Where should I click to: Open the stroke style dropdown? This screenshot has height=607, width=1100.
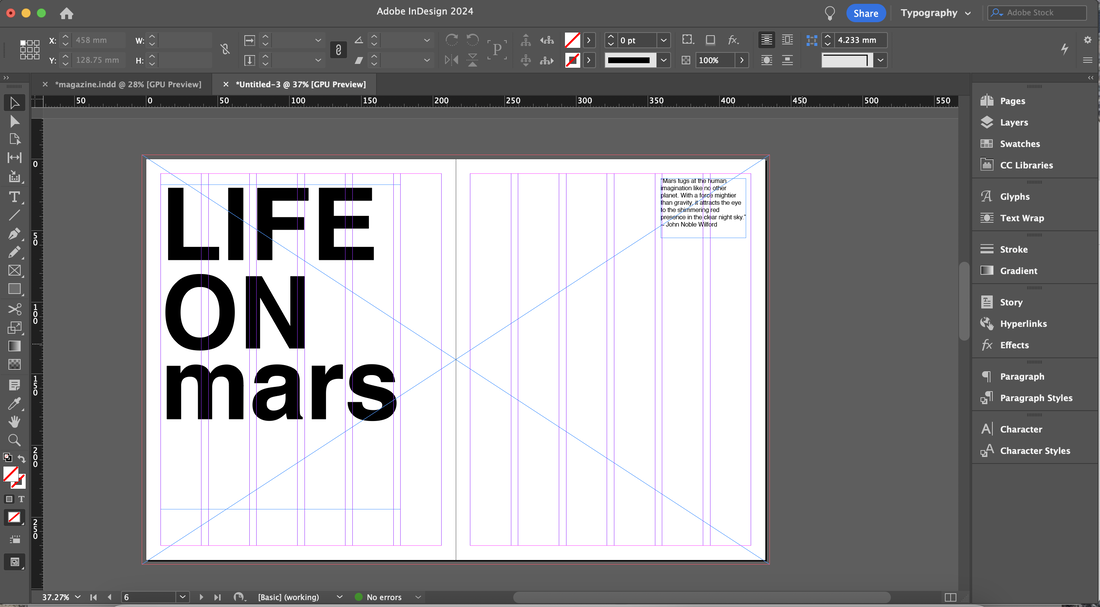point(664,60)
